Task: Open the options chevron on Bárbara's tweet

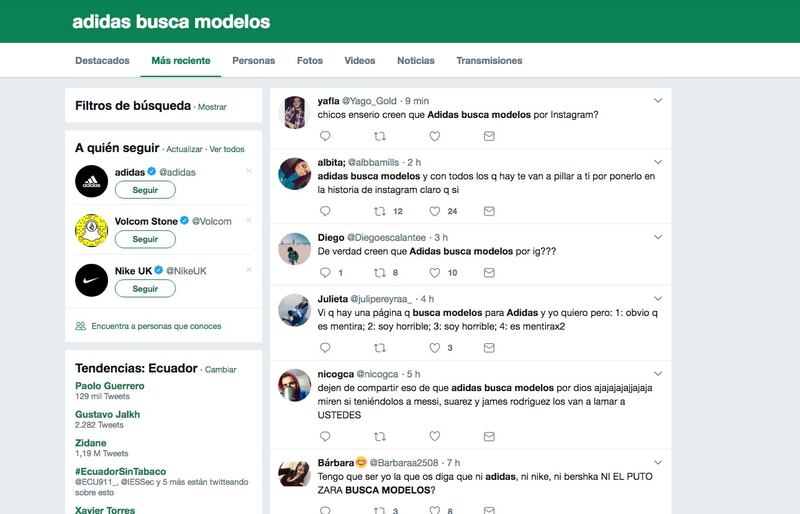Action: tap(658, 462)
